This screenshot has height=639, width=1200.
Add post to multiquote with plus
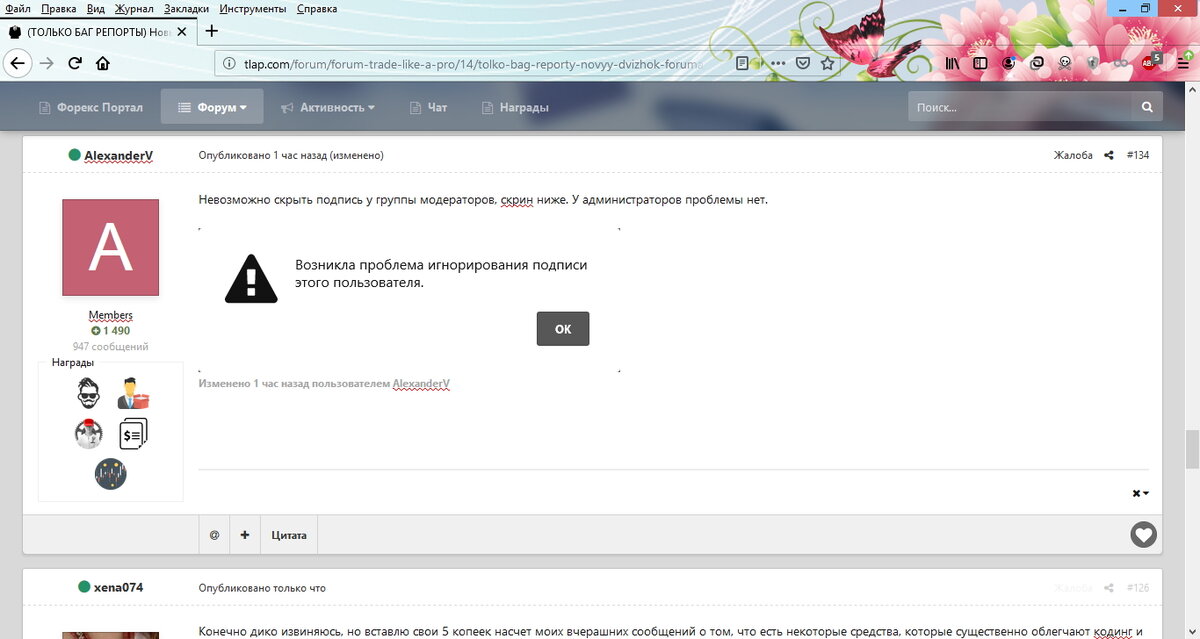pyautogui.click(x=245, y=535)
